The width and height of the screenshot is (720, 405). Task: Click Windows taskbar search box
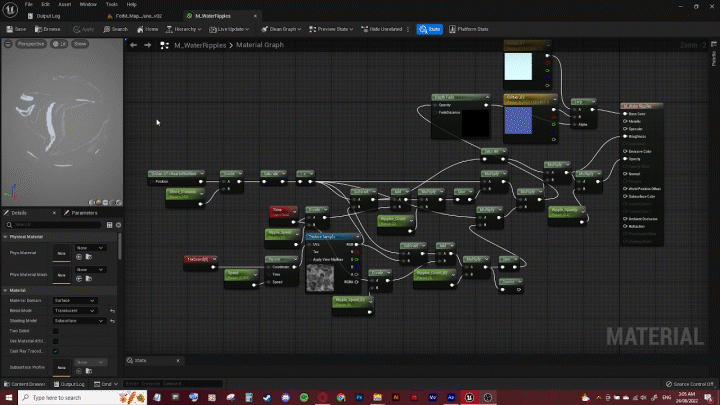click(82, 397)
